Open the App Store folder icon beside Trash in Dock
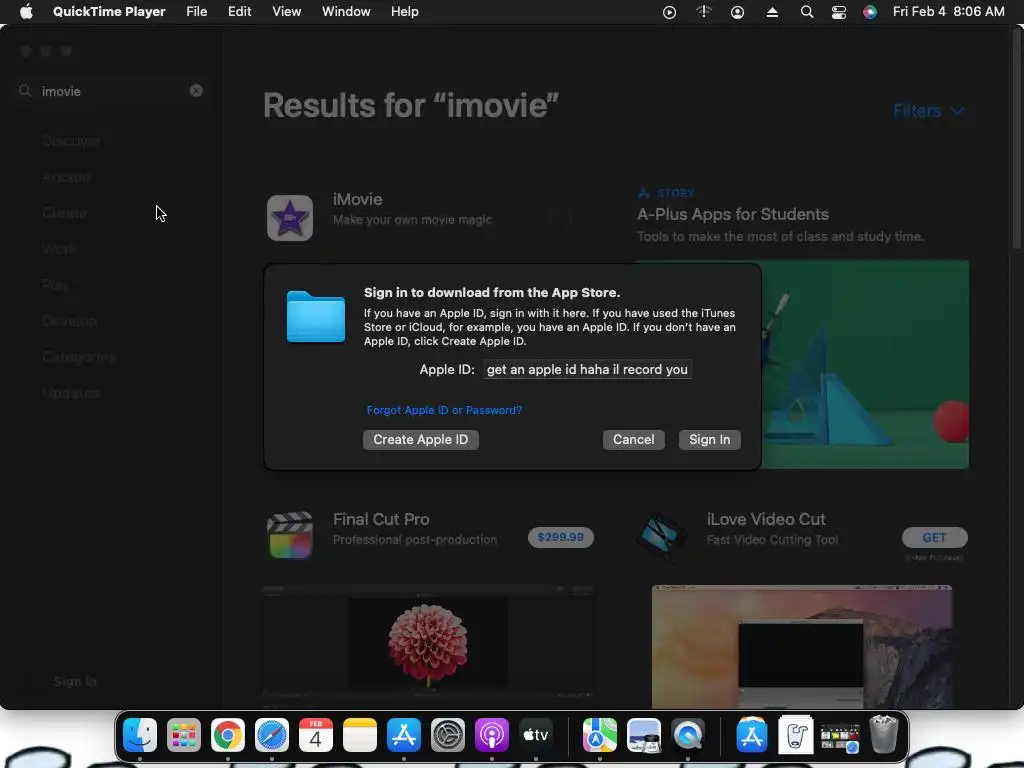 (752, 735)
